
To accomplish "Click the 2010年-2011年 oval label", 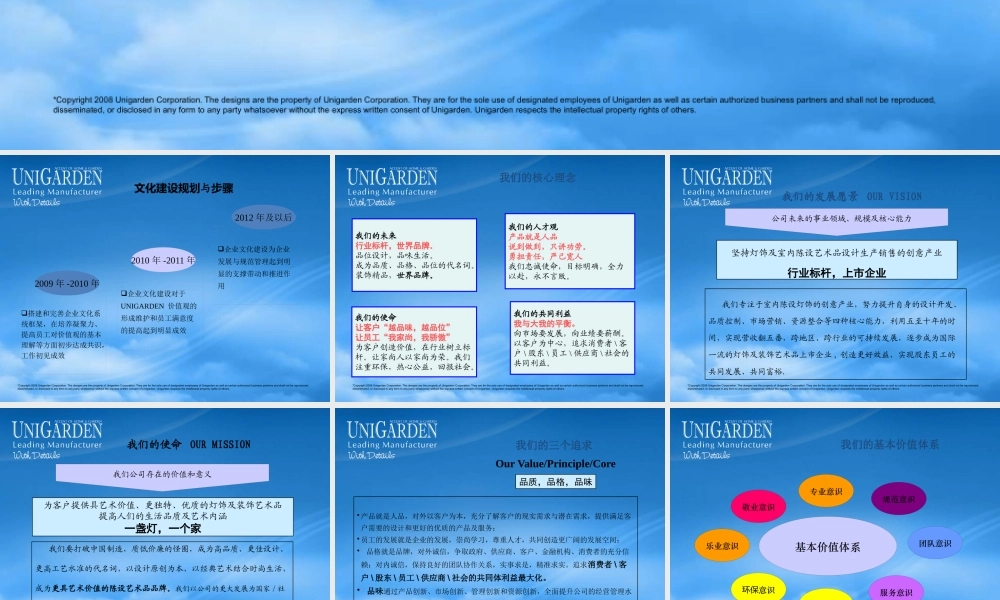I will coord(163,260).
